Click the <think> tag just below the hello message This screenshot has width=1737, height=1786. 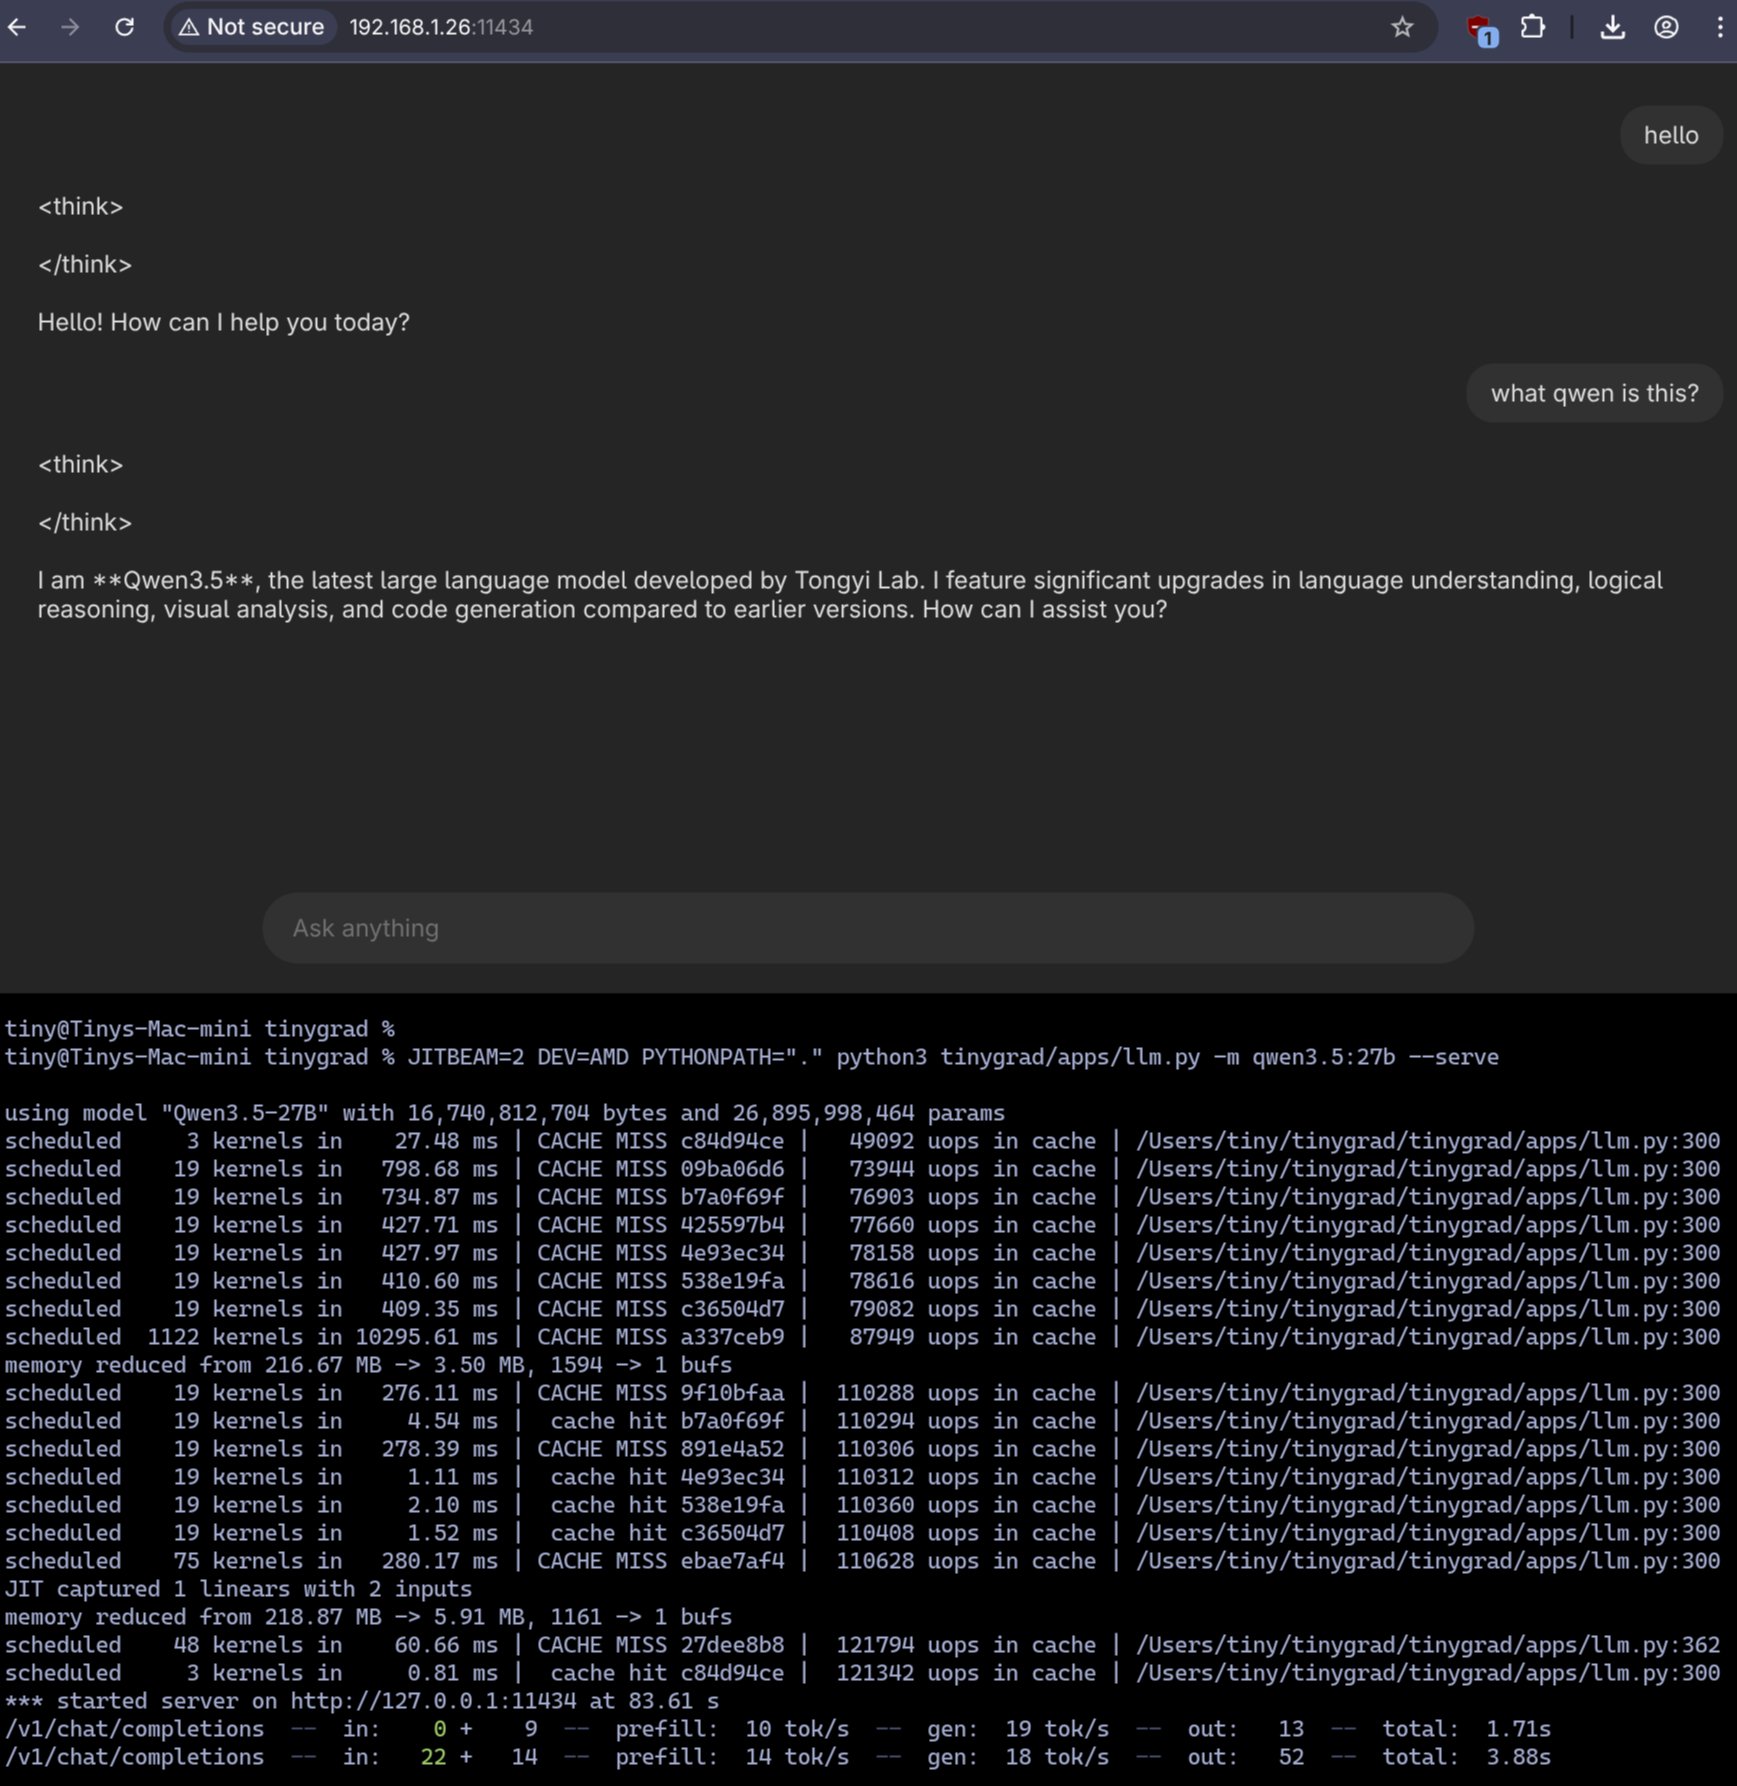[x=80, y=206]
